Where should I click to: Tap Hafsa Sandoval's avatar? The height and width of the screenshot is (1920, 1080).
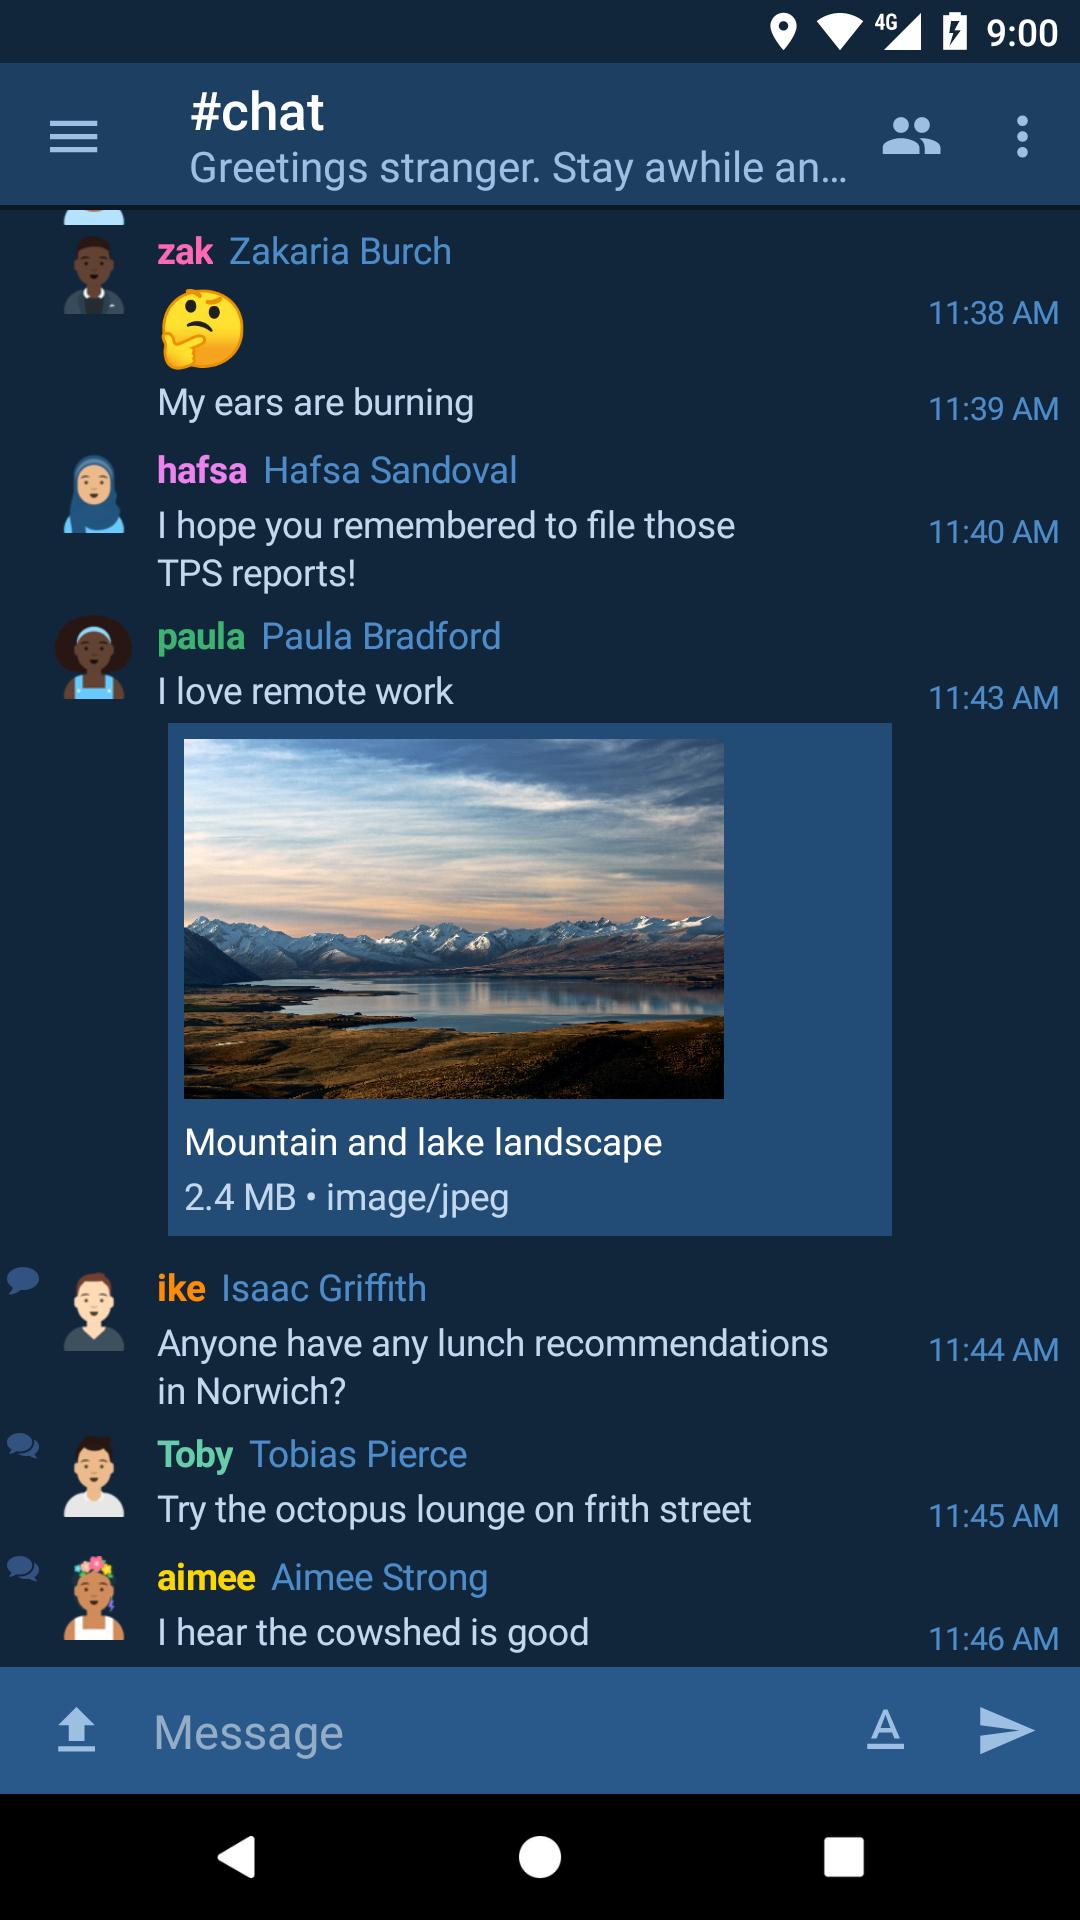(94, 494)
